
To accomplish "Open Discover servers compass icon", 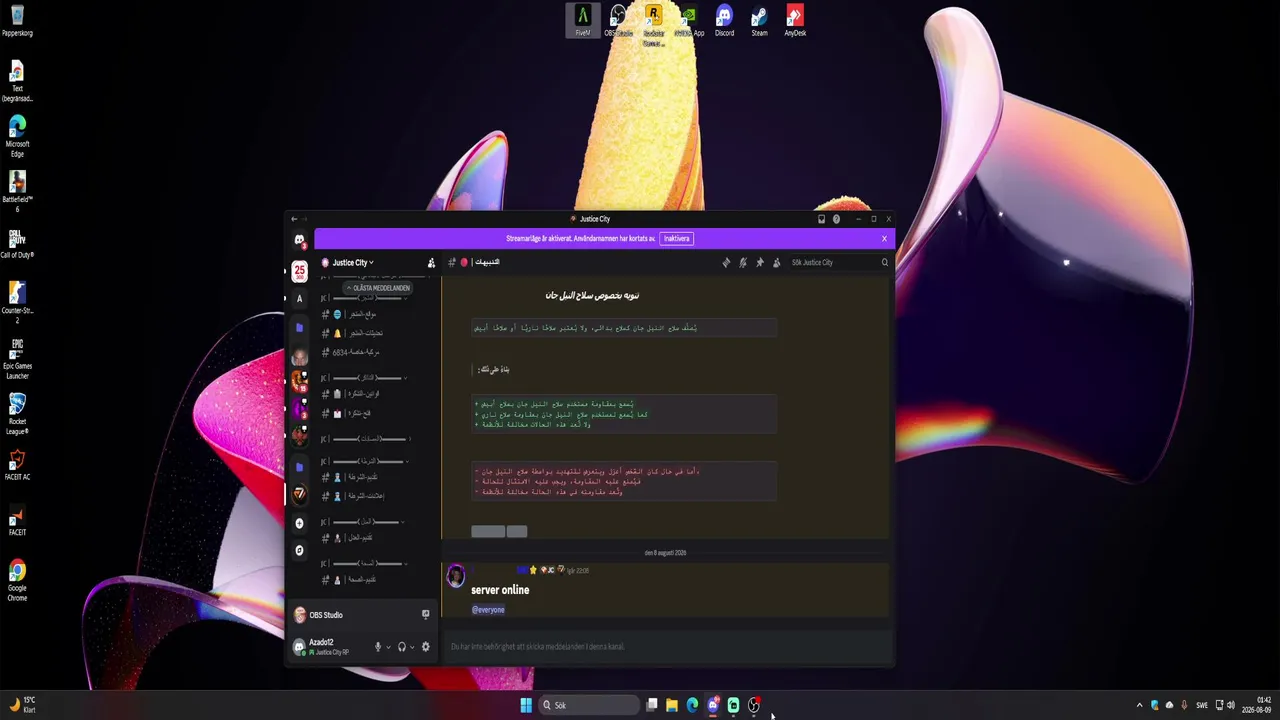I will click(299, 550).
